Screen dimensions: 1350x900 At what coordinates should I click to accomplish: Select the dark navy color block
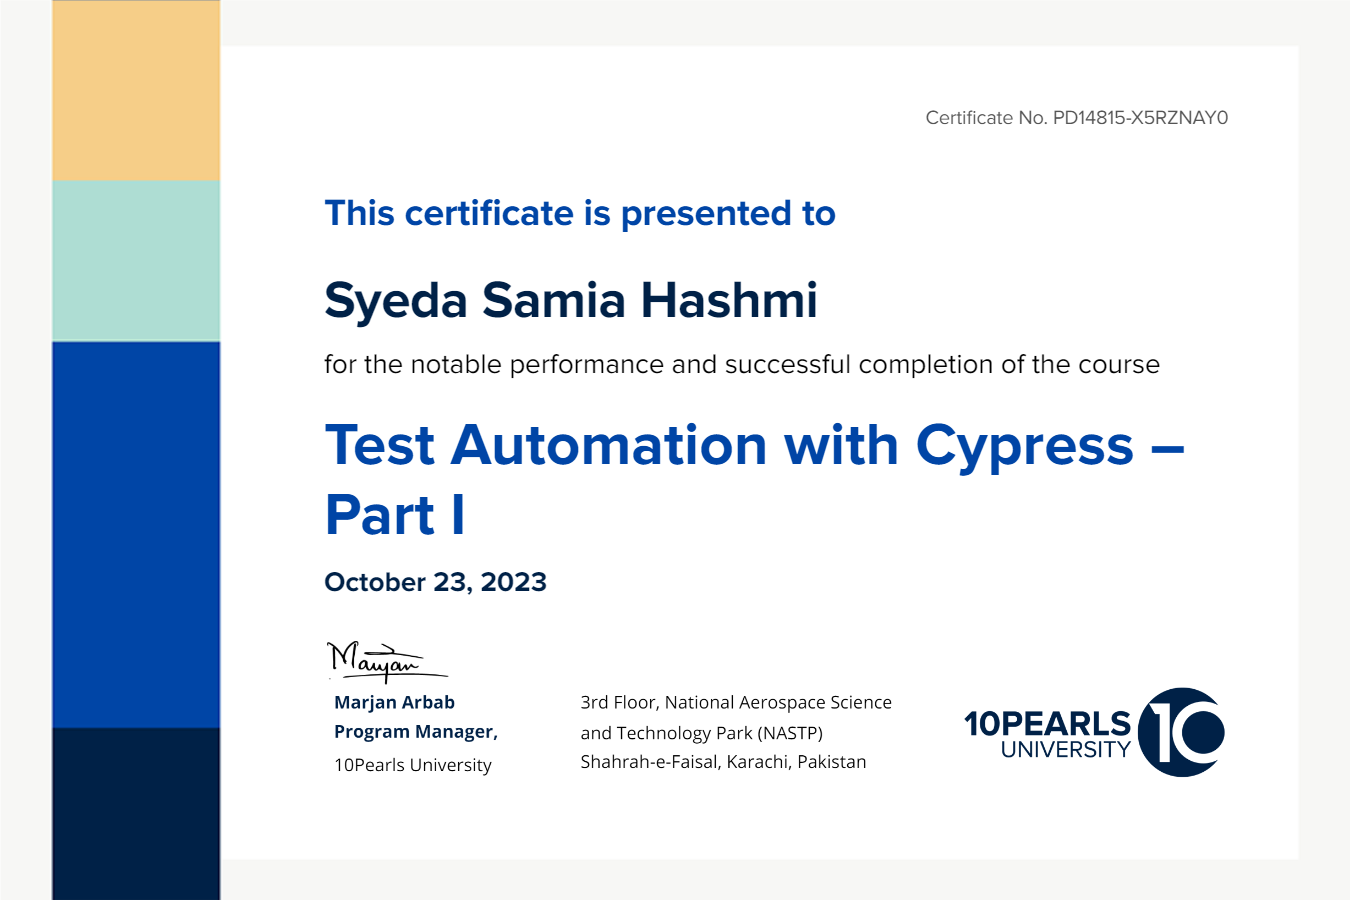point(136,812)
